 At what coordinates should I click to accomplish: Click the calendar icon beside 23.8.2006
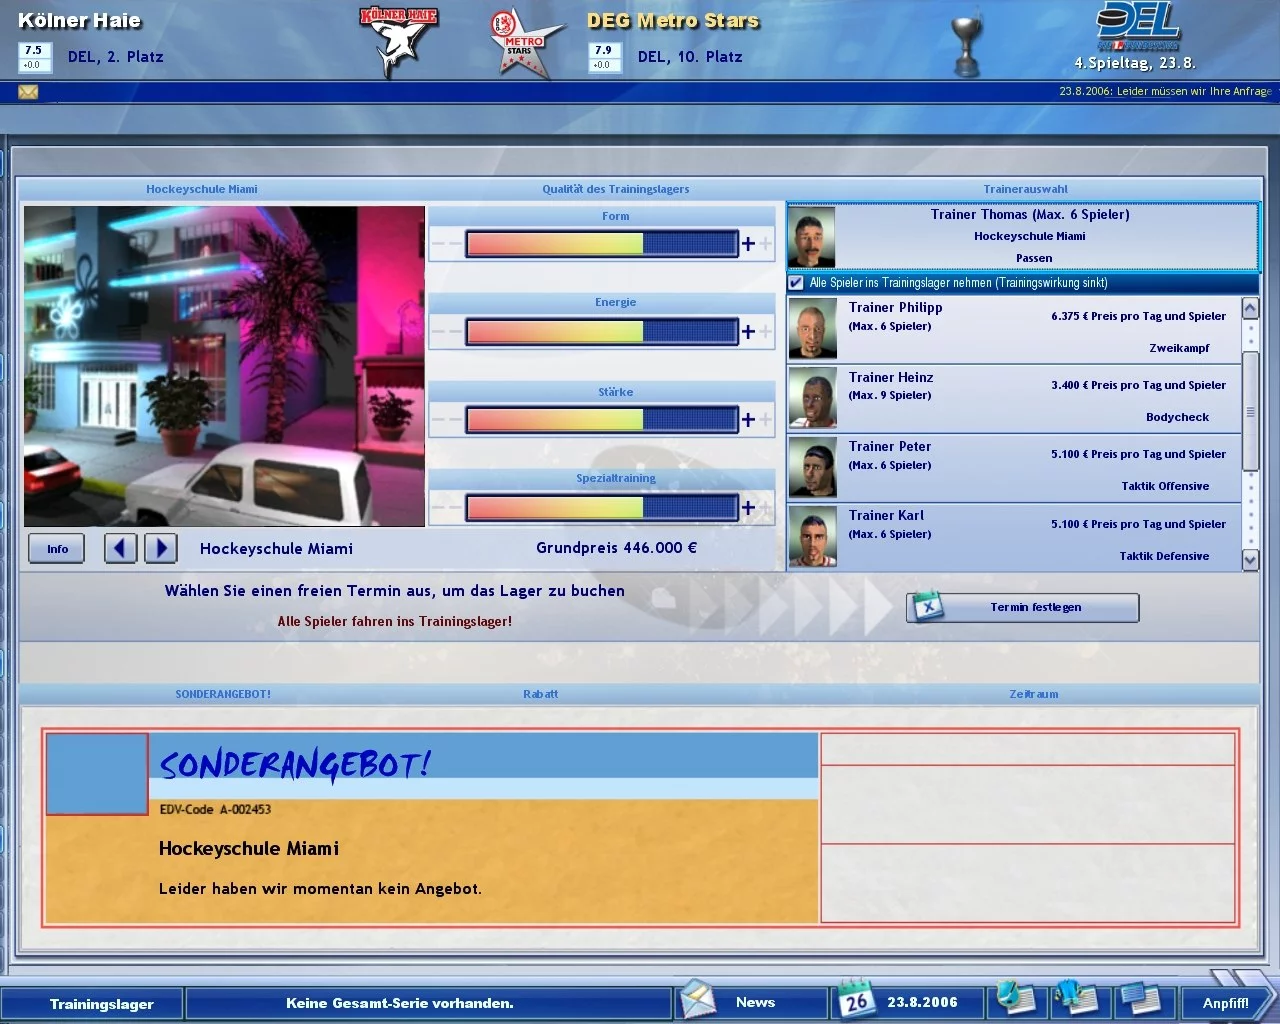click(855, 1000)
